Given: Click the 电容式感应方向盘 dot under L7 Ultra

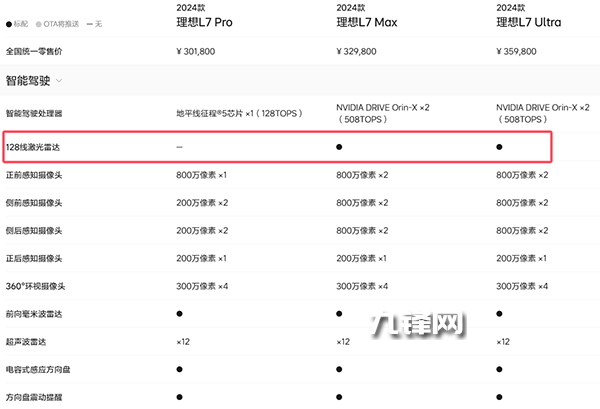Looking at the screenshot, I should pos(499,370).
